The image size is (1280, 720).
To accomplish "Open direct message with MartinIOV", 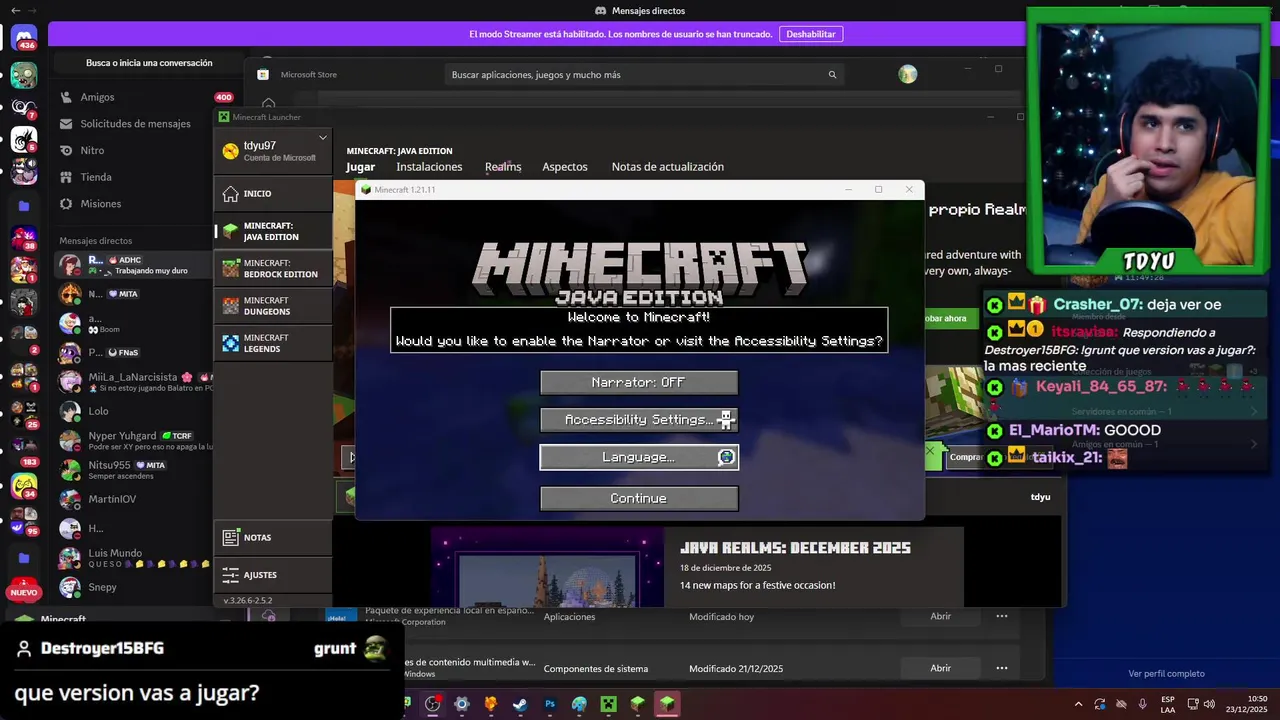I will tap(134, 499).
